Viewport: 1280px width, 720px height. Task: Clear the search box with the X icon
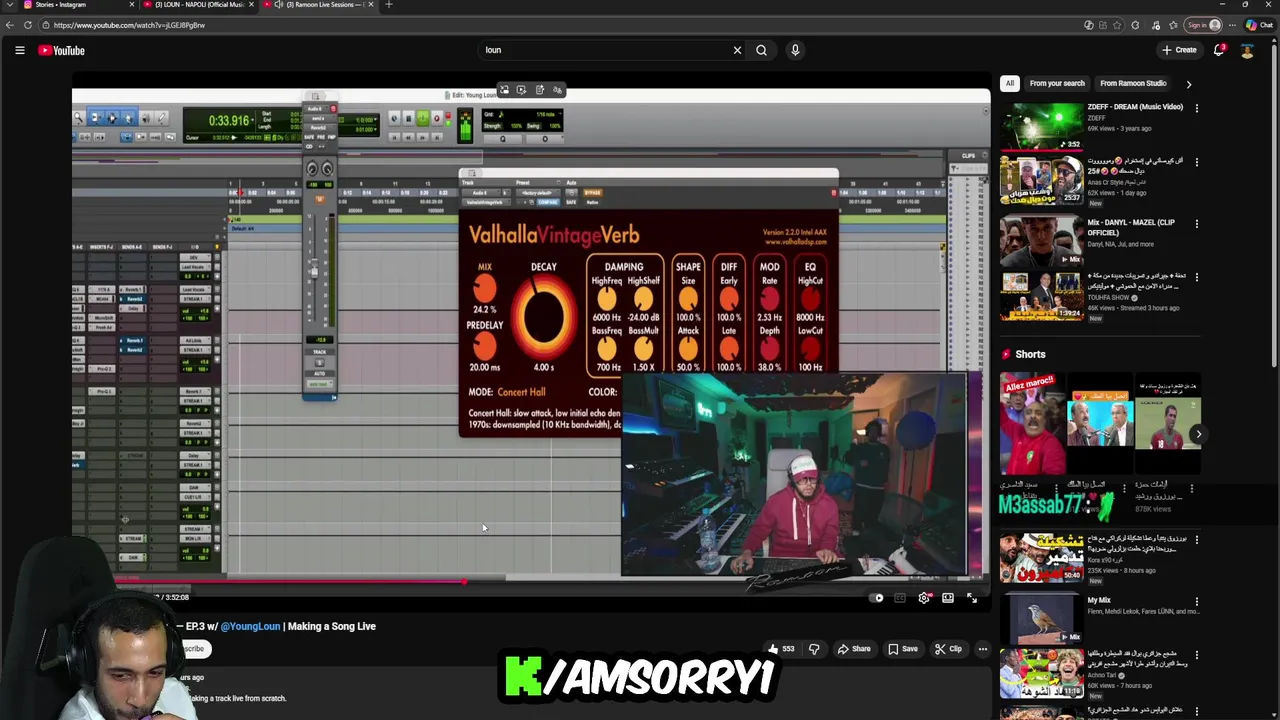click(x=737, y=50)
